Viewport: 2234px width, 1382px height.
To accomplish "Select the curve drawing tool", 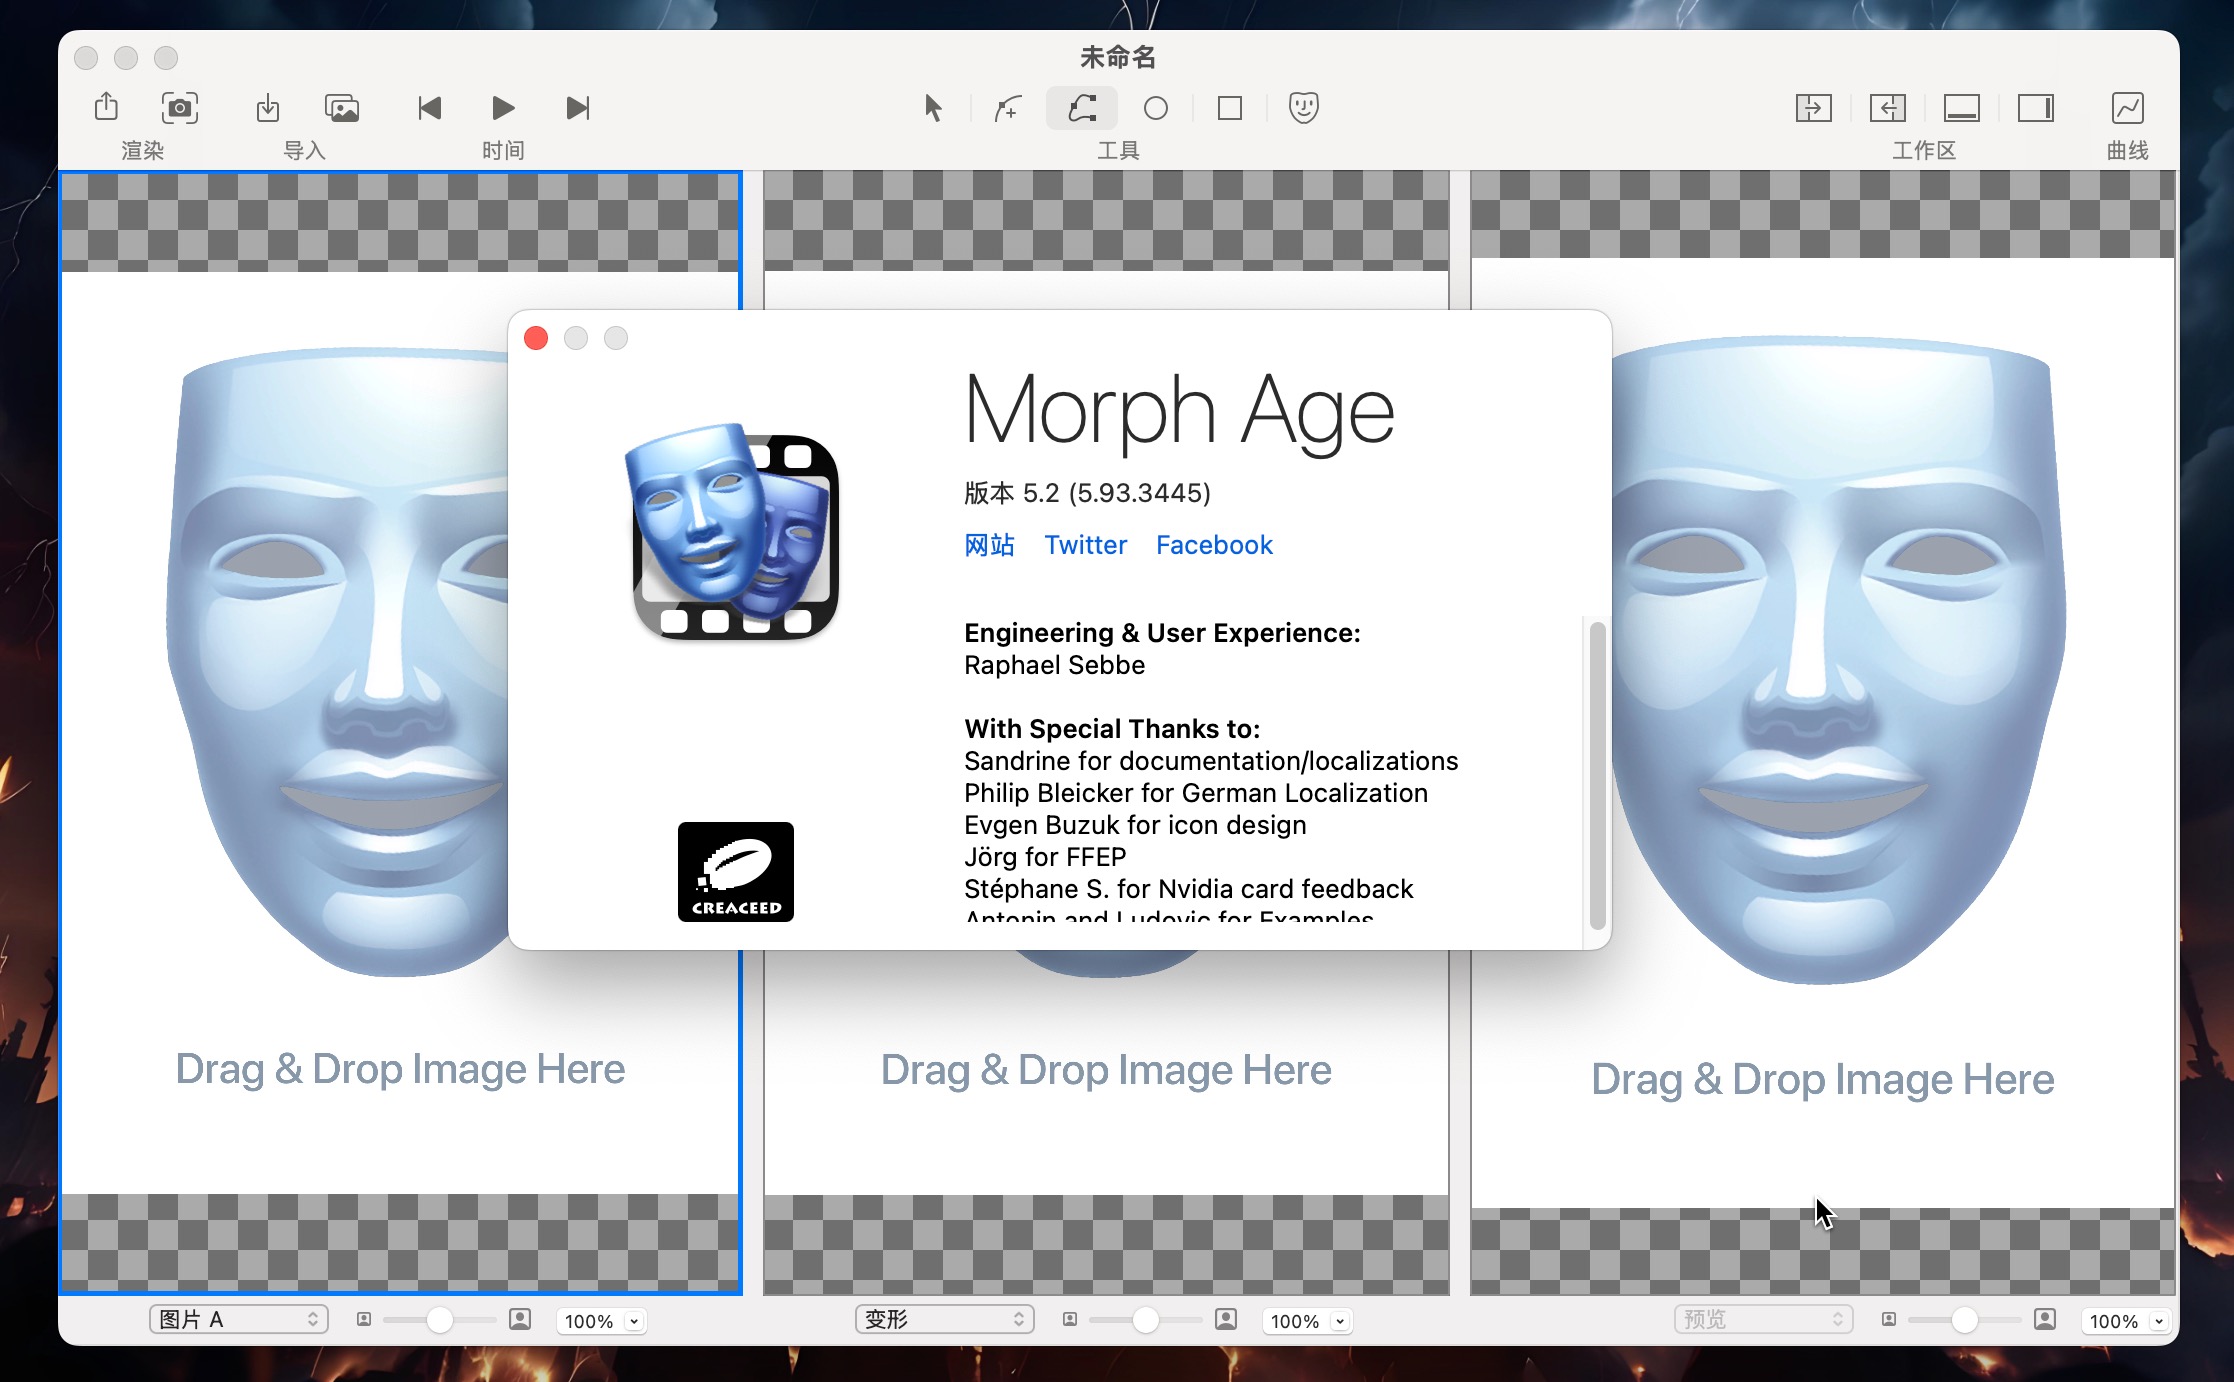I will point(1082,107).
